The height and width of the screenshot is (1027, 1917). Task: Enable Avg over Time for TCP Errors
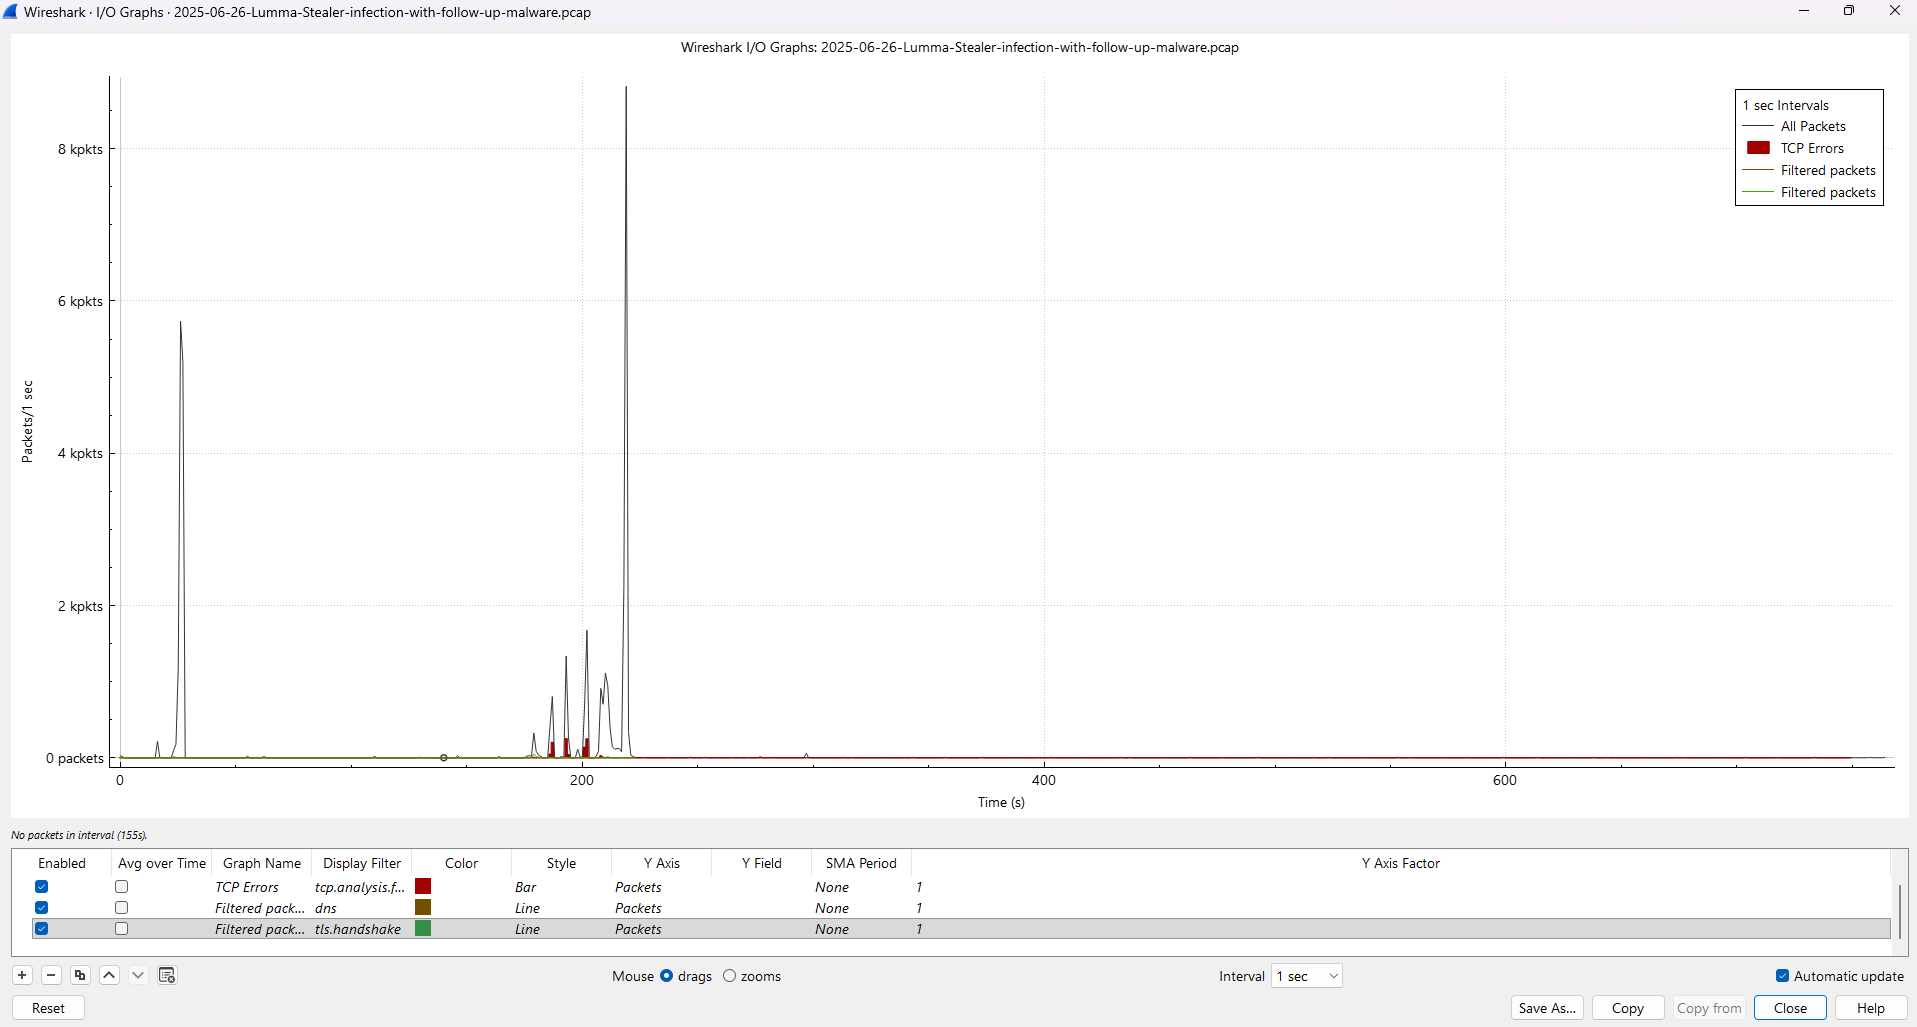(121, 887)
